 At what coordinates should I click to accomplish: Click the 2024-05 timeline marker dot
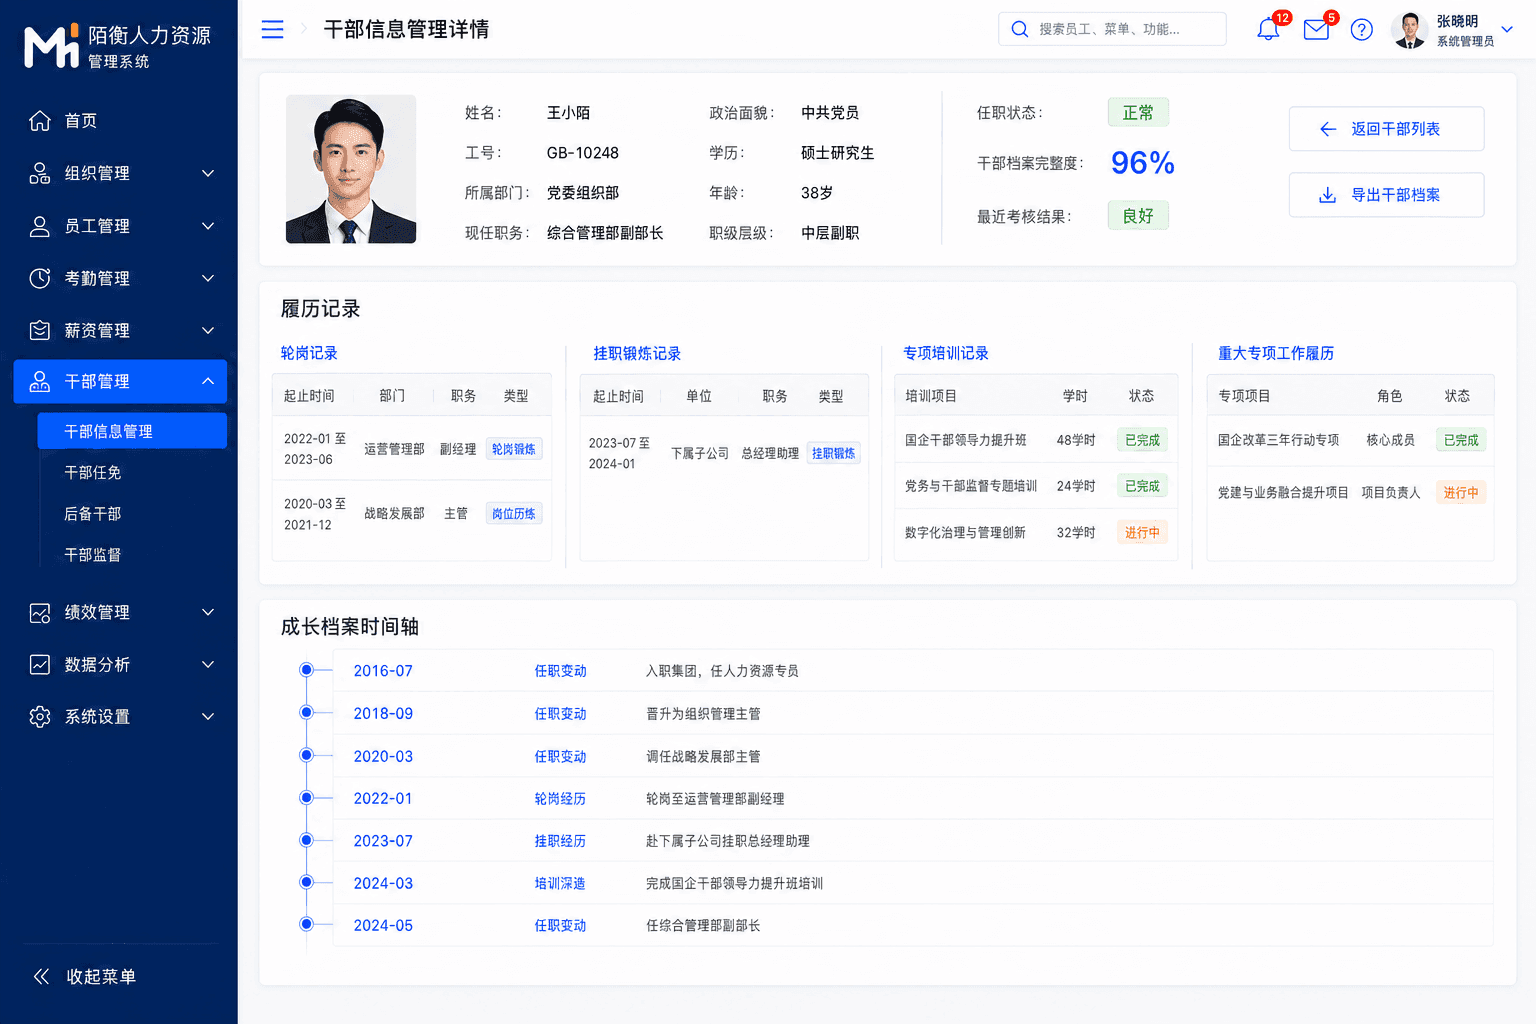click(x=306, y=924)
